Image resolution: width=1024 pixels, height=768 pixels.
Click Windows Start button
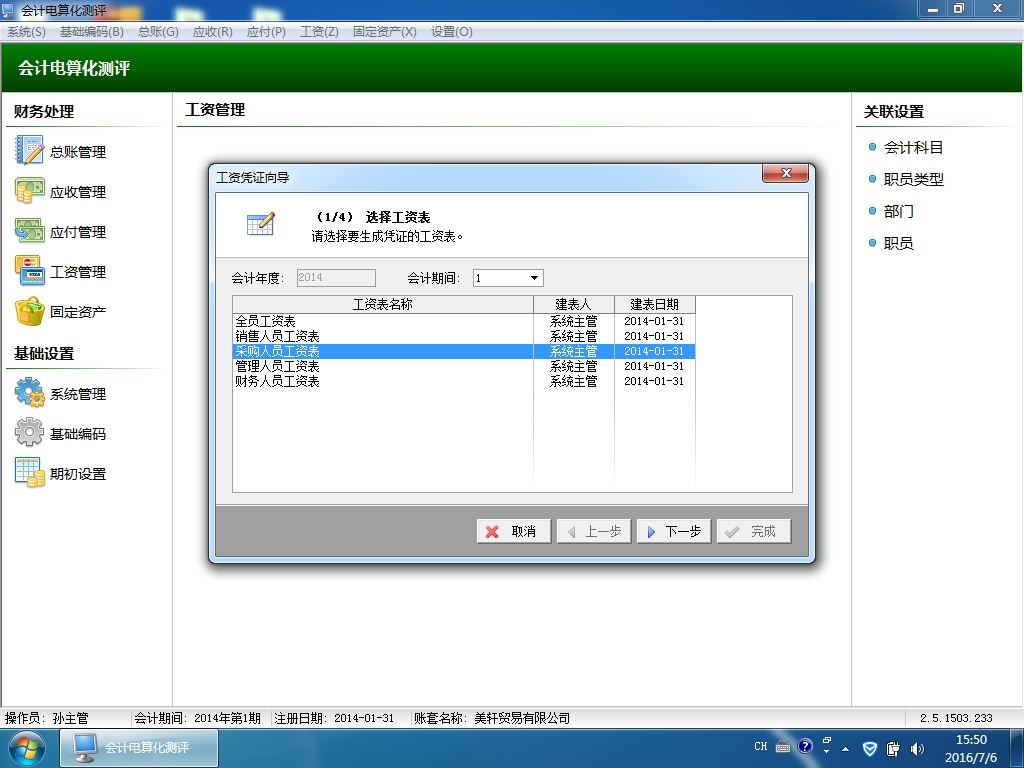coord(27,748)
